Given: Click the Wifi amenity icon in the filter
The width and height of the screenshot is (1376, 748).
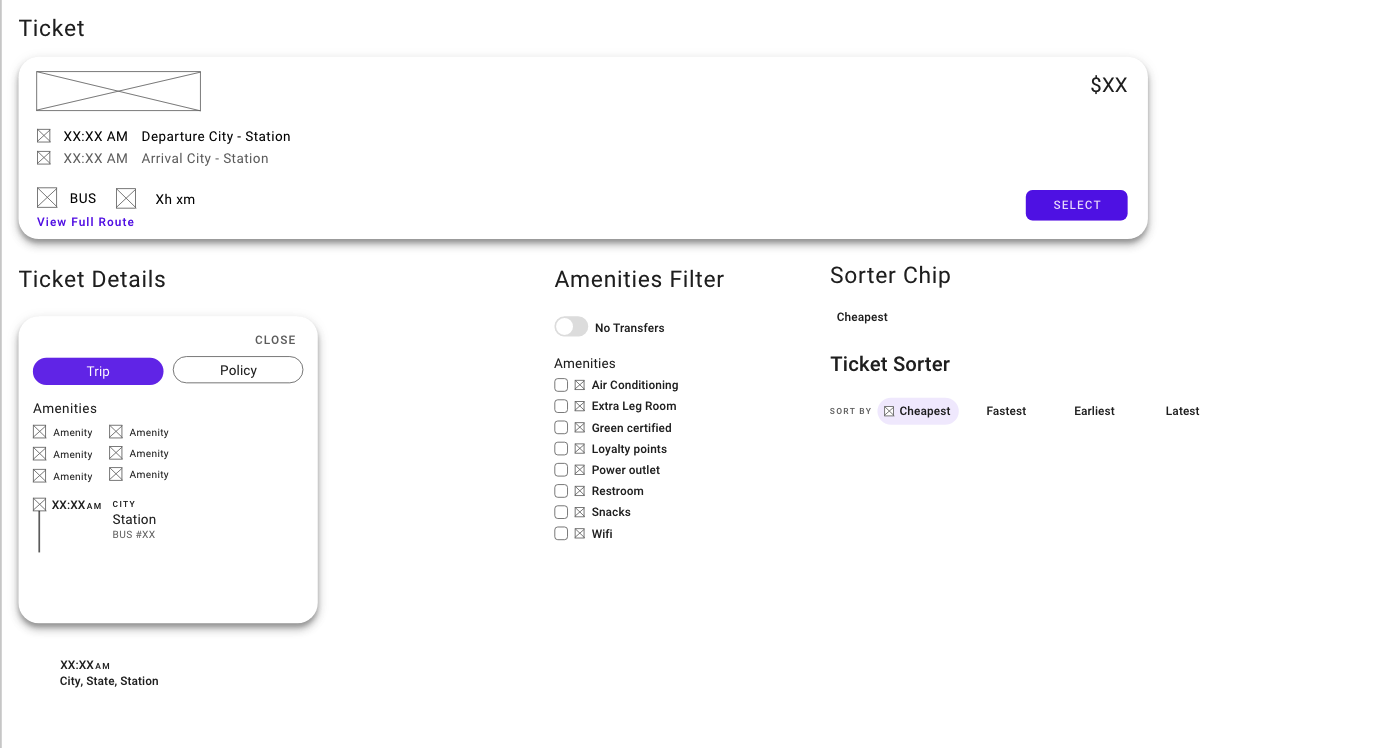Looking at the screenshot, I should pyautogui.click(x=578, y=533).
